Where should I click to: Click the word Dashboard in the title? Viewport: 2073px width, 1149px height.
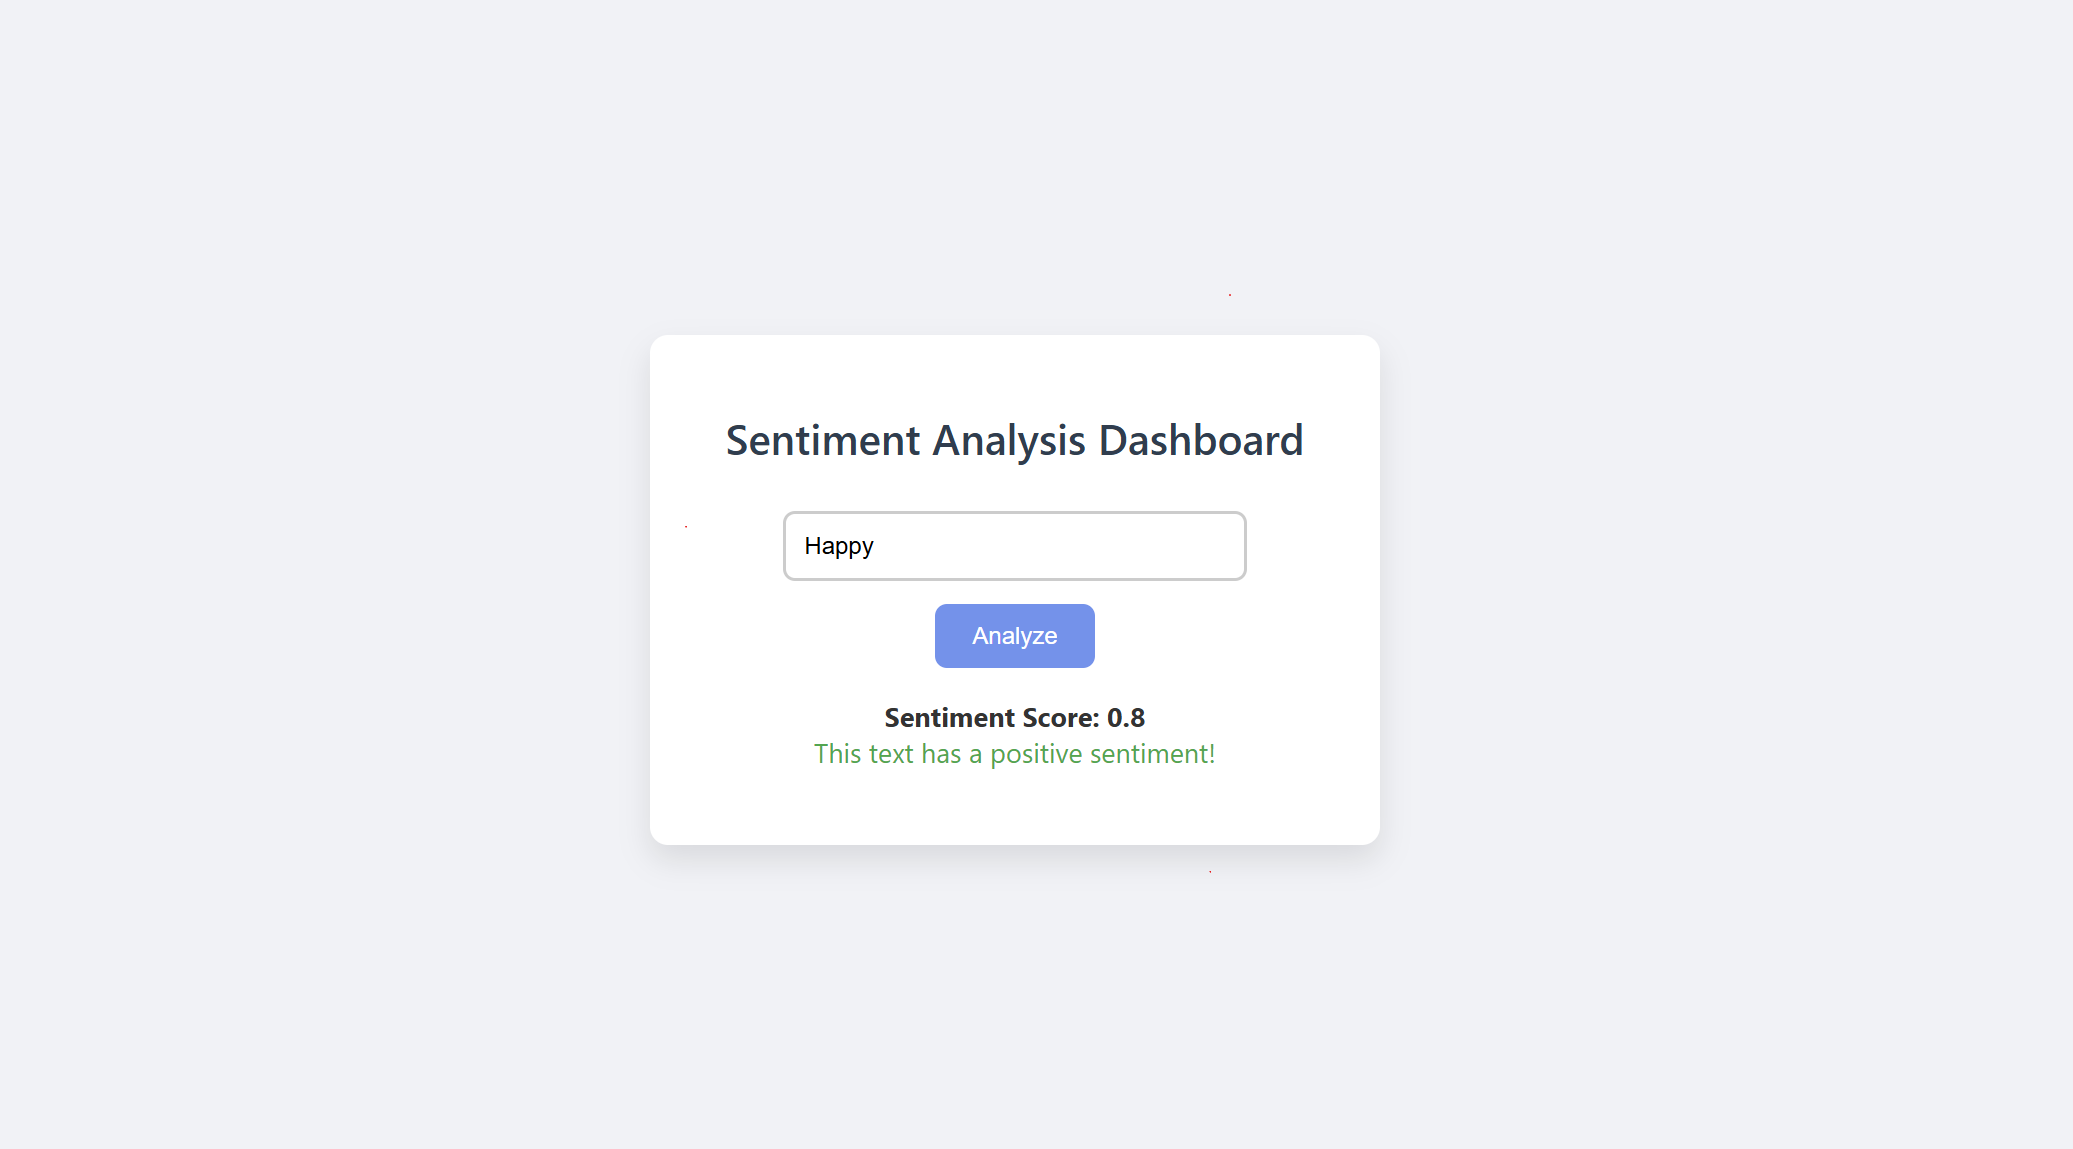[x=1201, y=440]
